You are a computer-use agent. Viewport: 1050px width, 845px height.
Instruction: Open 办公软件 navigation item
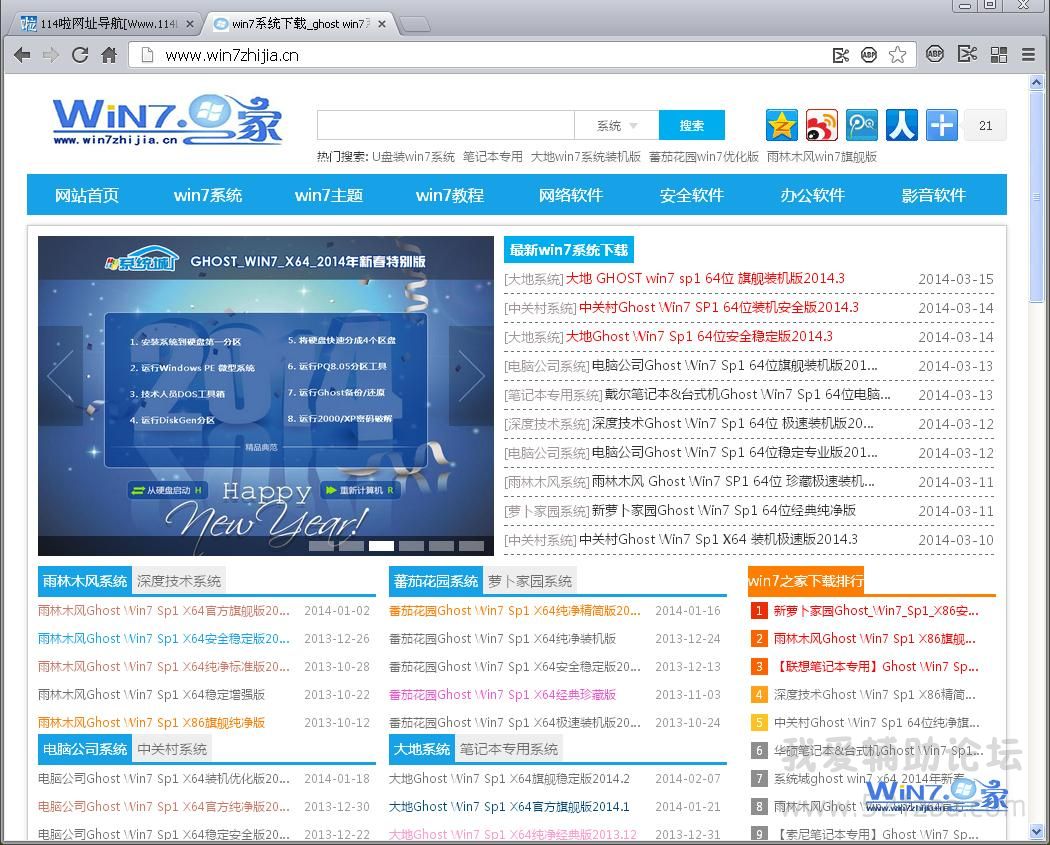pyautogui.click(x=812, y=195)
